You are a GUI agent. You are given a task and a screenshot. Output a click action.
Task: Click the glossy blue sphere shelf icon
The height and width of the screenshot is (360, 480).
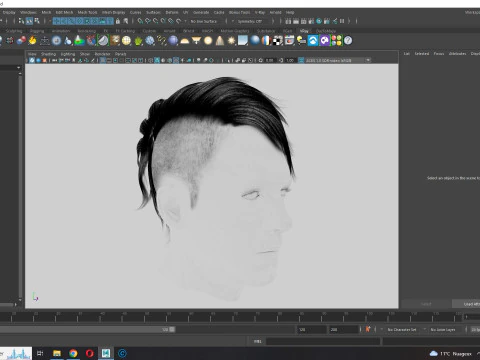255,41
